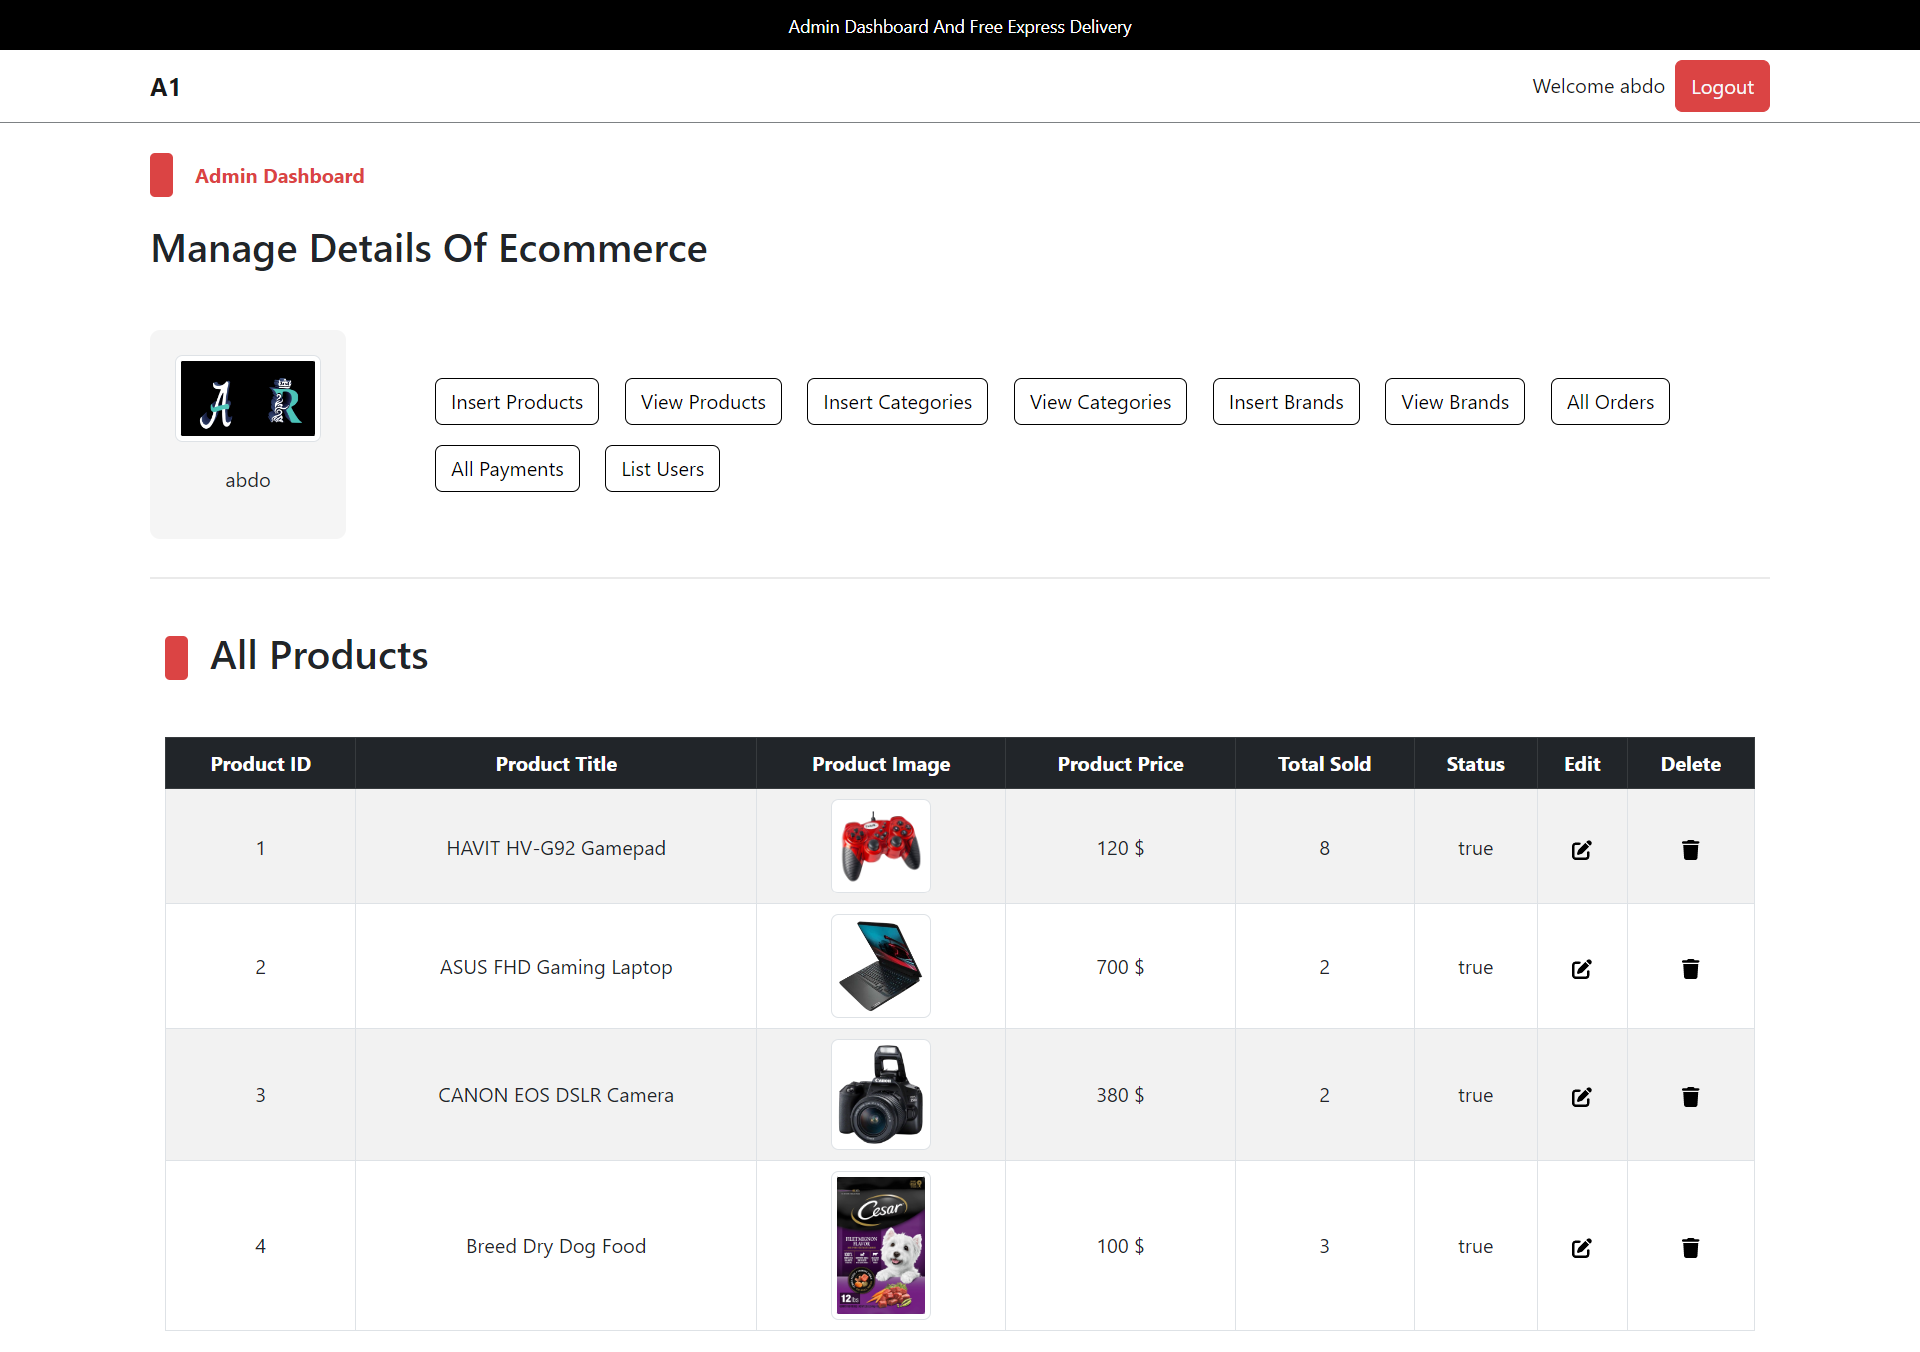Open All Orders
The image size is (1920, 1352).
pyautogui.click(x=1610, y=402)
